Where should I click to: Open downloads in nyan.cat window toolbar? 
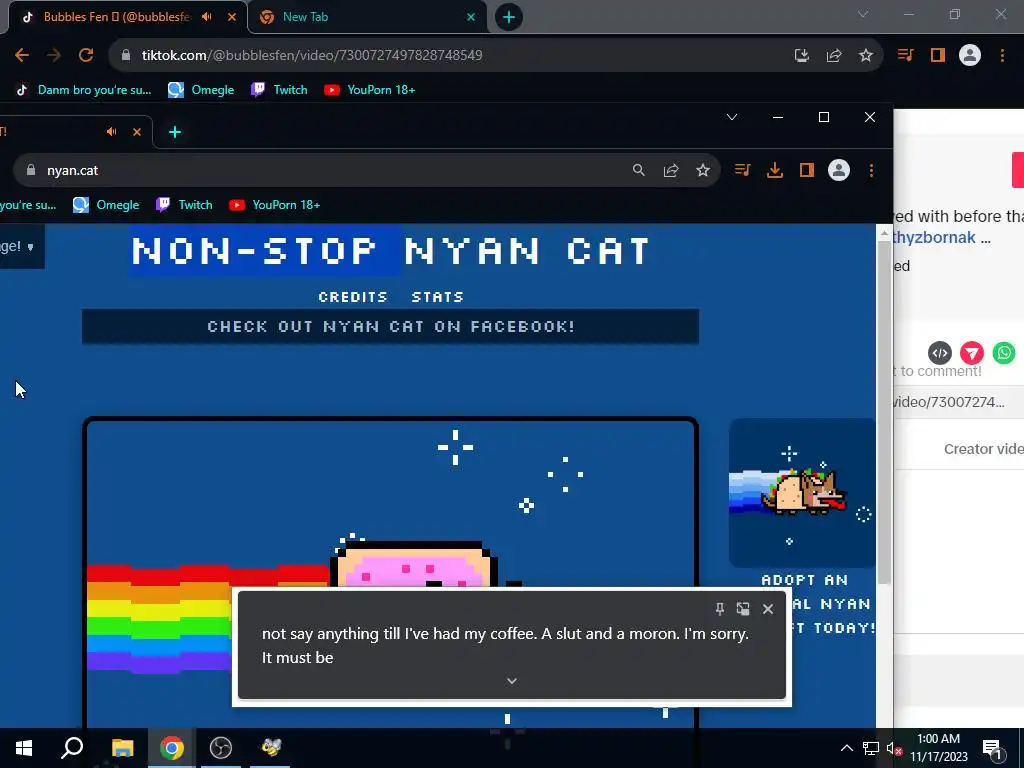[775, 170]
